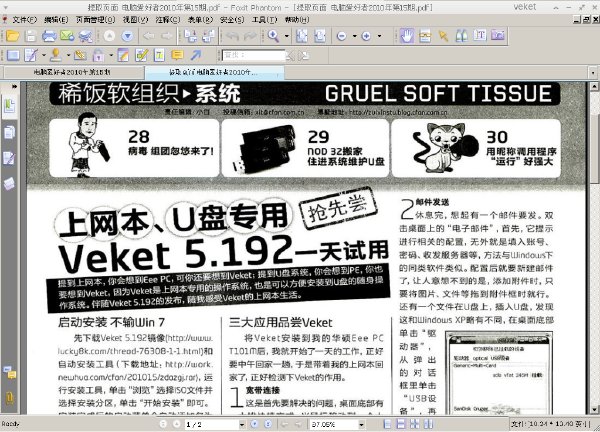Open the 工具(T) menu

[x=264, y=20]
